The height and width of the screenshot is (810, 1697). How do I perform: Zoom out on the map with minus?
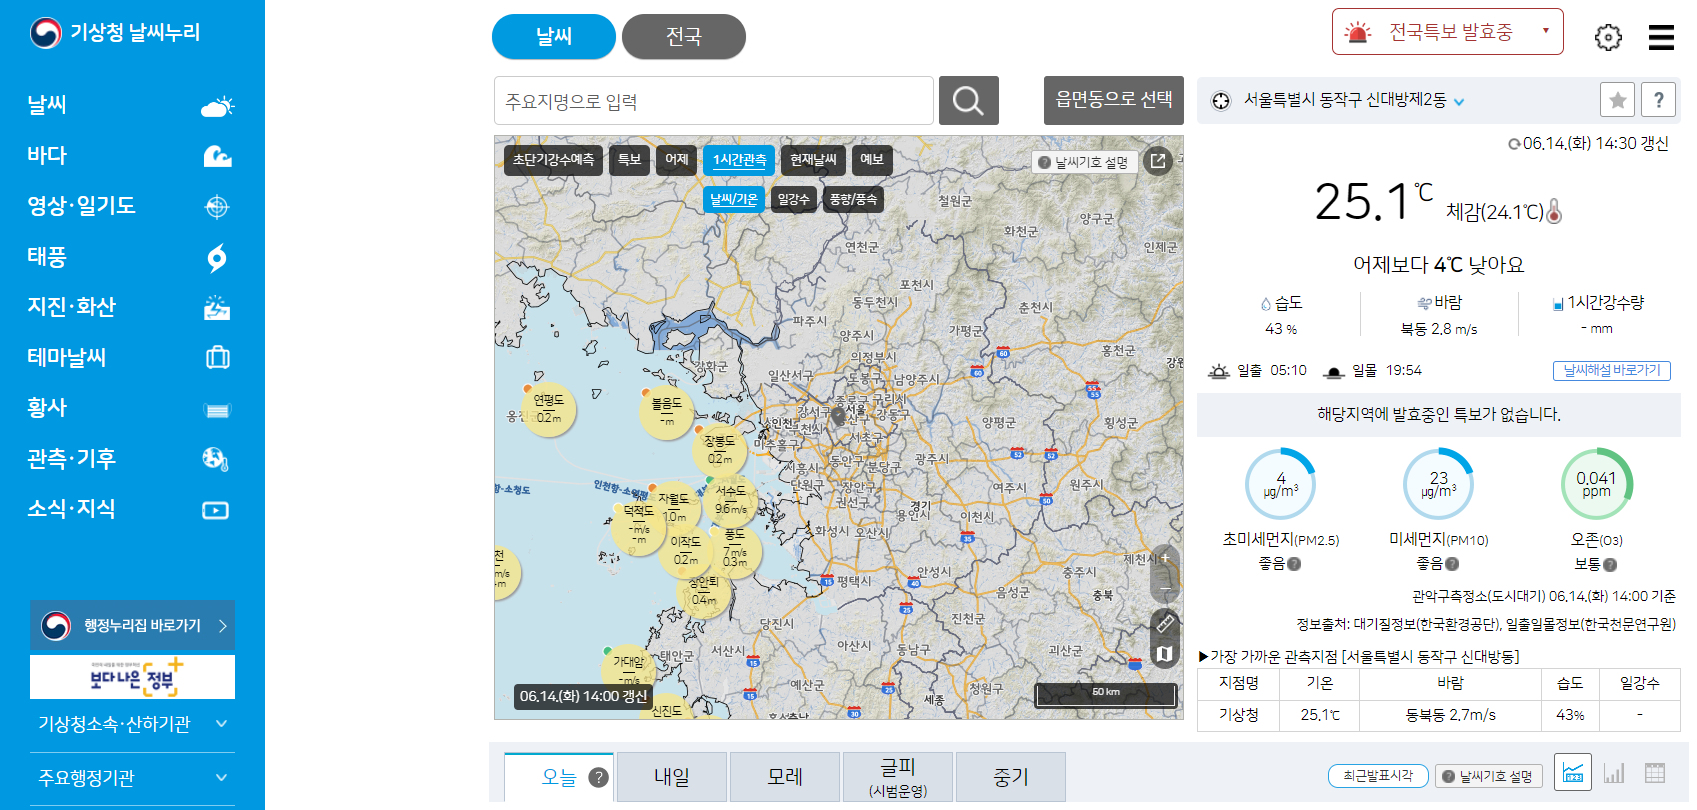[x=1164, y=588]
